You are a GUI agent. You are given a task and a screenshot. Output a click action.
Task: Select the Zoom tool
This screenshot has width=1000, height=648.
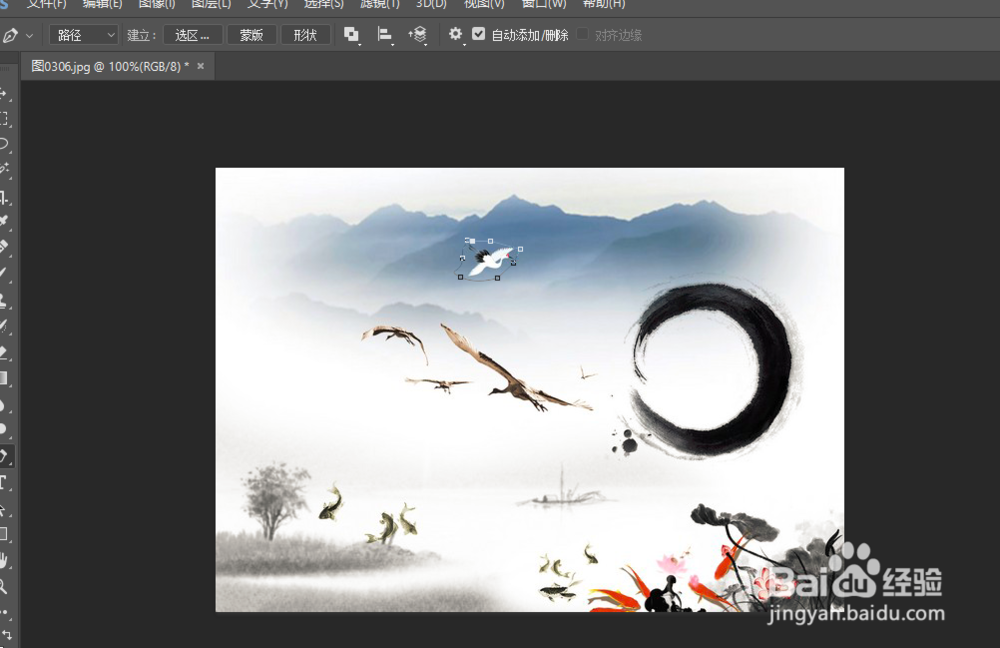coord(3,587)
